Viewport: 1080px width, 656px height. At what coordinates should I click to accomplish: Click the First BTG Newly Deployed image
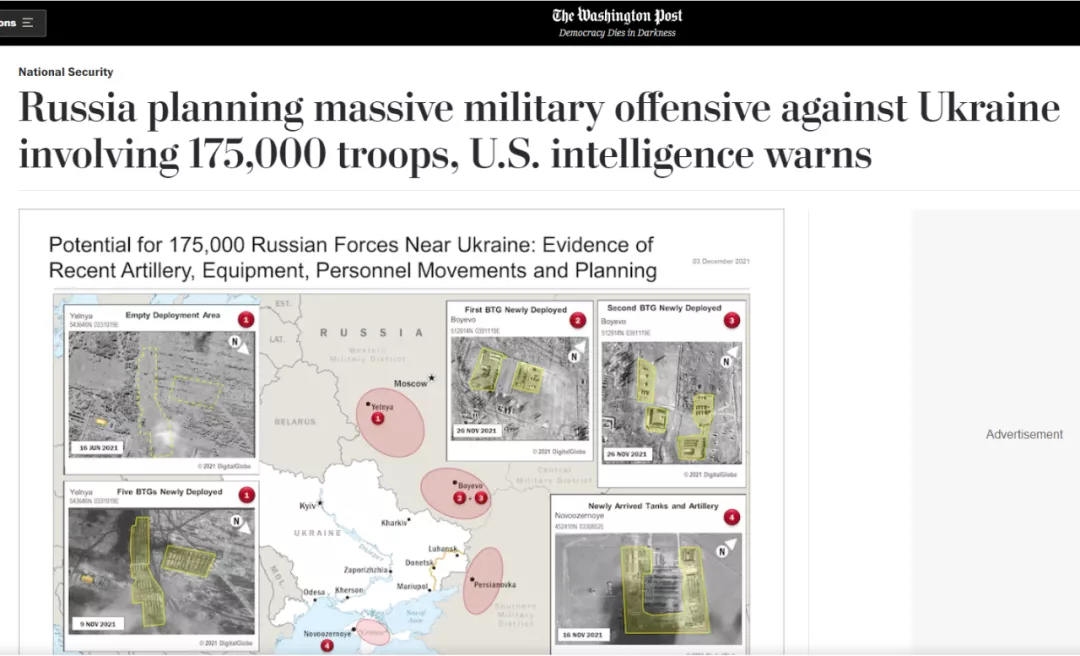519,389
